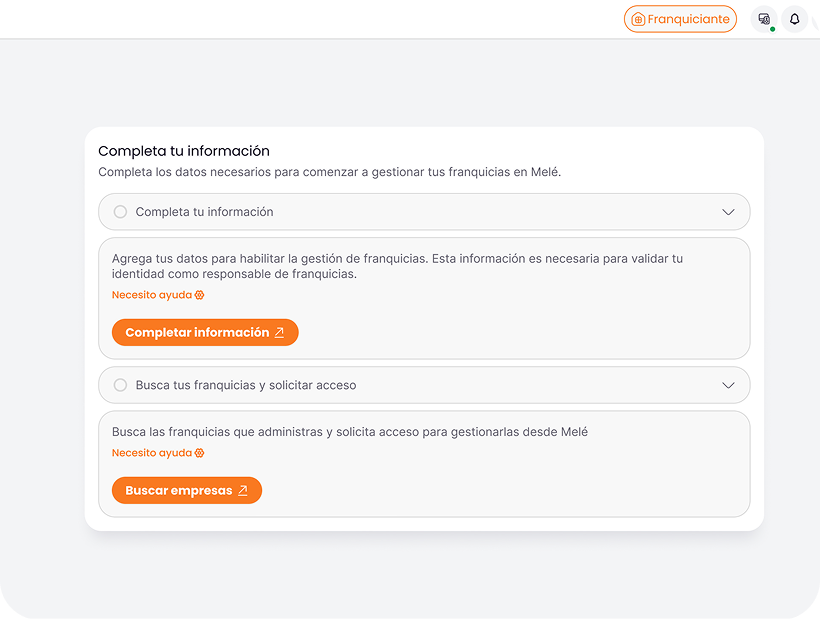Open Necesito ayuda link under the franchise search text
820x620 pixels.
[x=151, y=453]
